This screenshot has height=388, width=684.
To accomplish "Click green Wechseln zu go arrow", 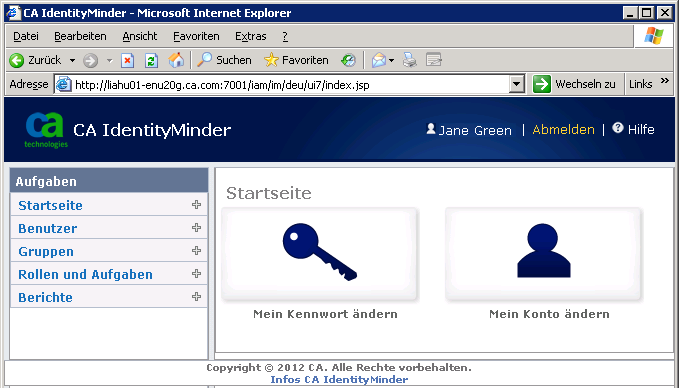I will pyautogui.click(x=541, y=84).
